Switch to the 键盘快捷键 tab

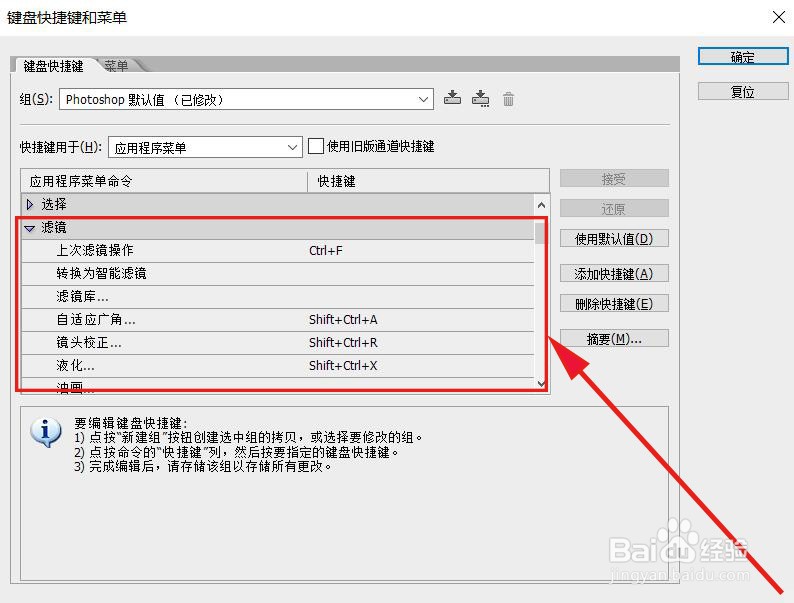[x=53, y=66]
